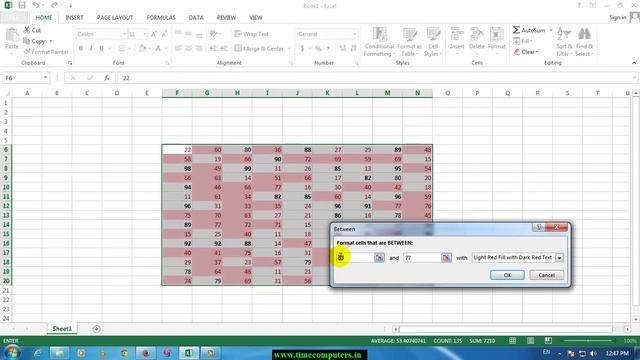Click Decrease Font Size icon
This screenshot has width=640, height=360.
[164, 34]
